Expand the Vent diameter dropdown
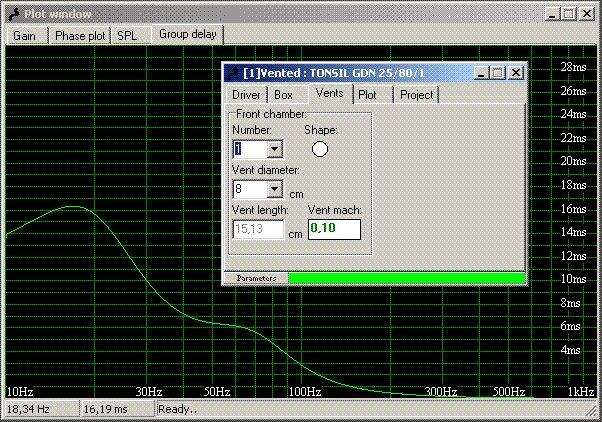The height and width of the screenshot is (422, 602). [x=274, y=189]
